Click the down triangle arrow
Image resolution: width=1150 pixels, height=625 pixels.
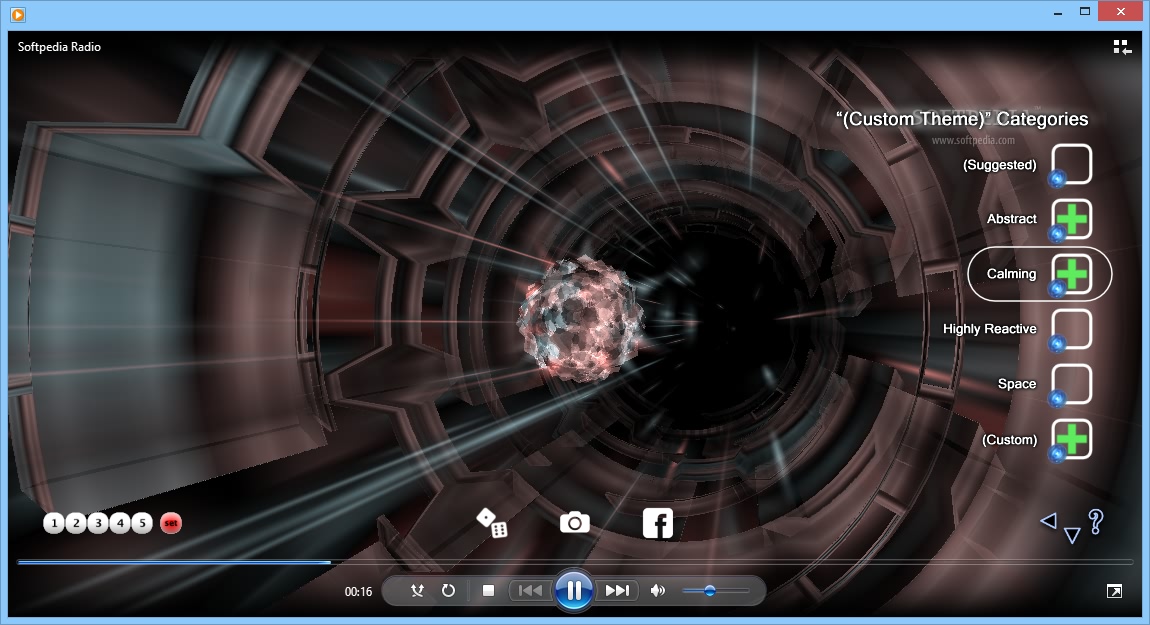[x=1072, y=536]
